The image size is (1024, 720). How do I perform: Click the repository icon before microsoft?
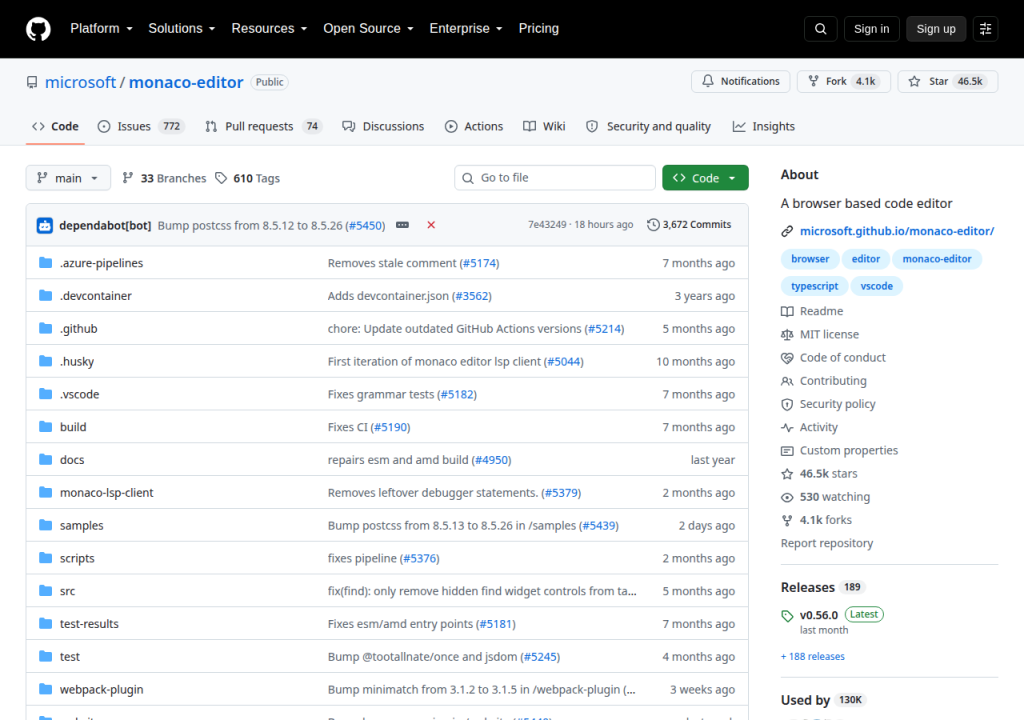click(32, 82)
